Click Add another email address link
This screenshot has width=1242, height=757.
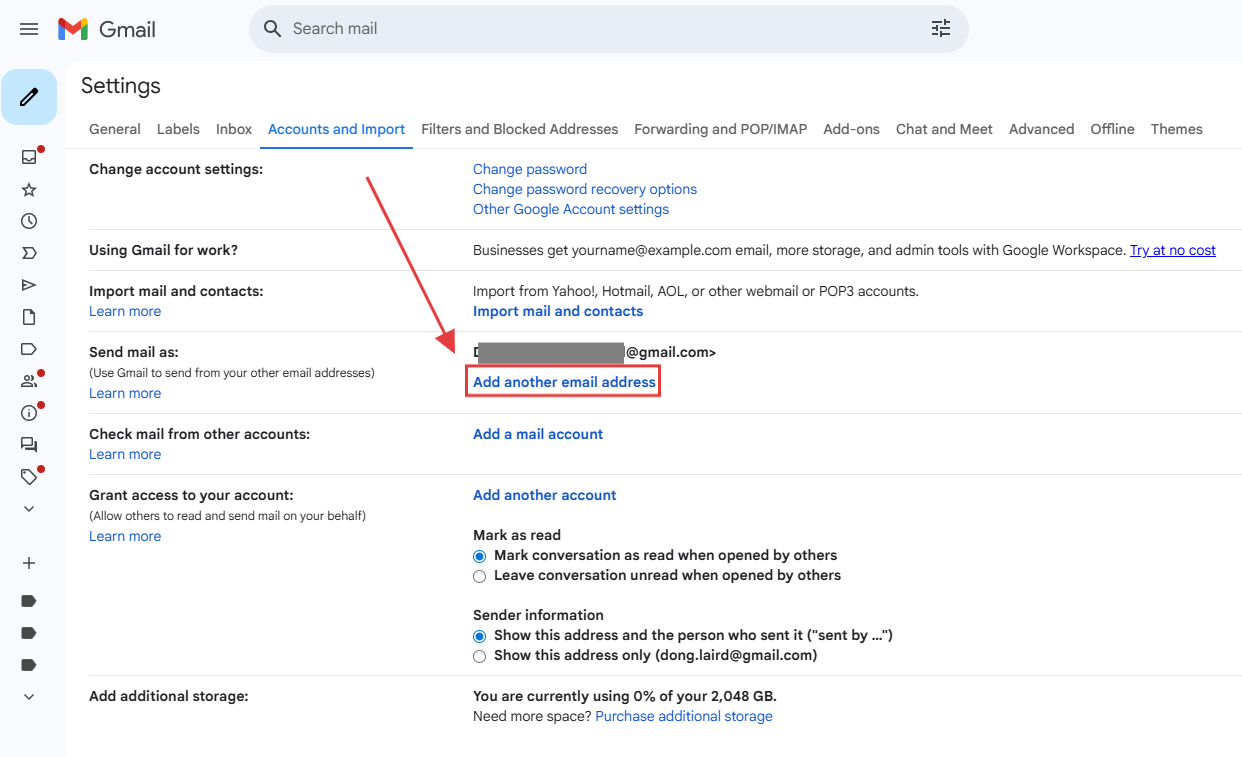click(x=564, y=382)
